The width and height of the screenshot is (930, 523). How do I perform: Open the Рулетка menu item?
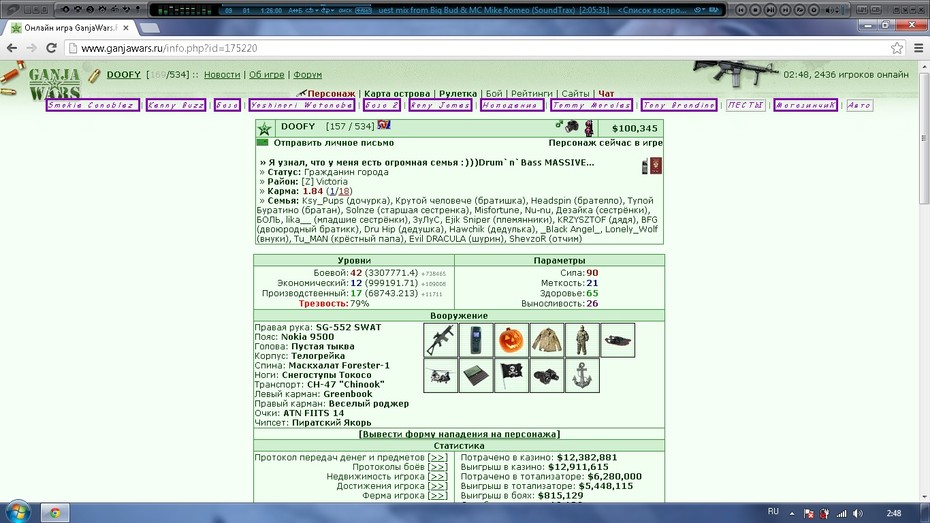pos(458,94)
